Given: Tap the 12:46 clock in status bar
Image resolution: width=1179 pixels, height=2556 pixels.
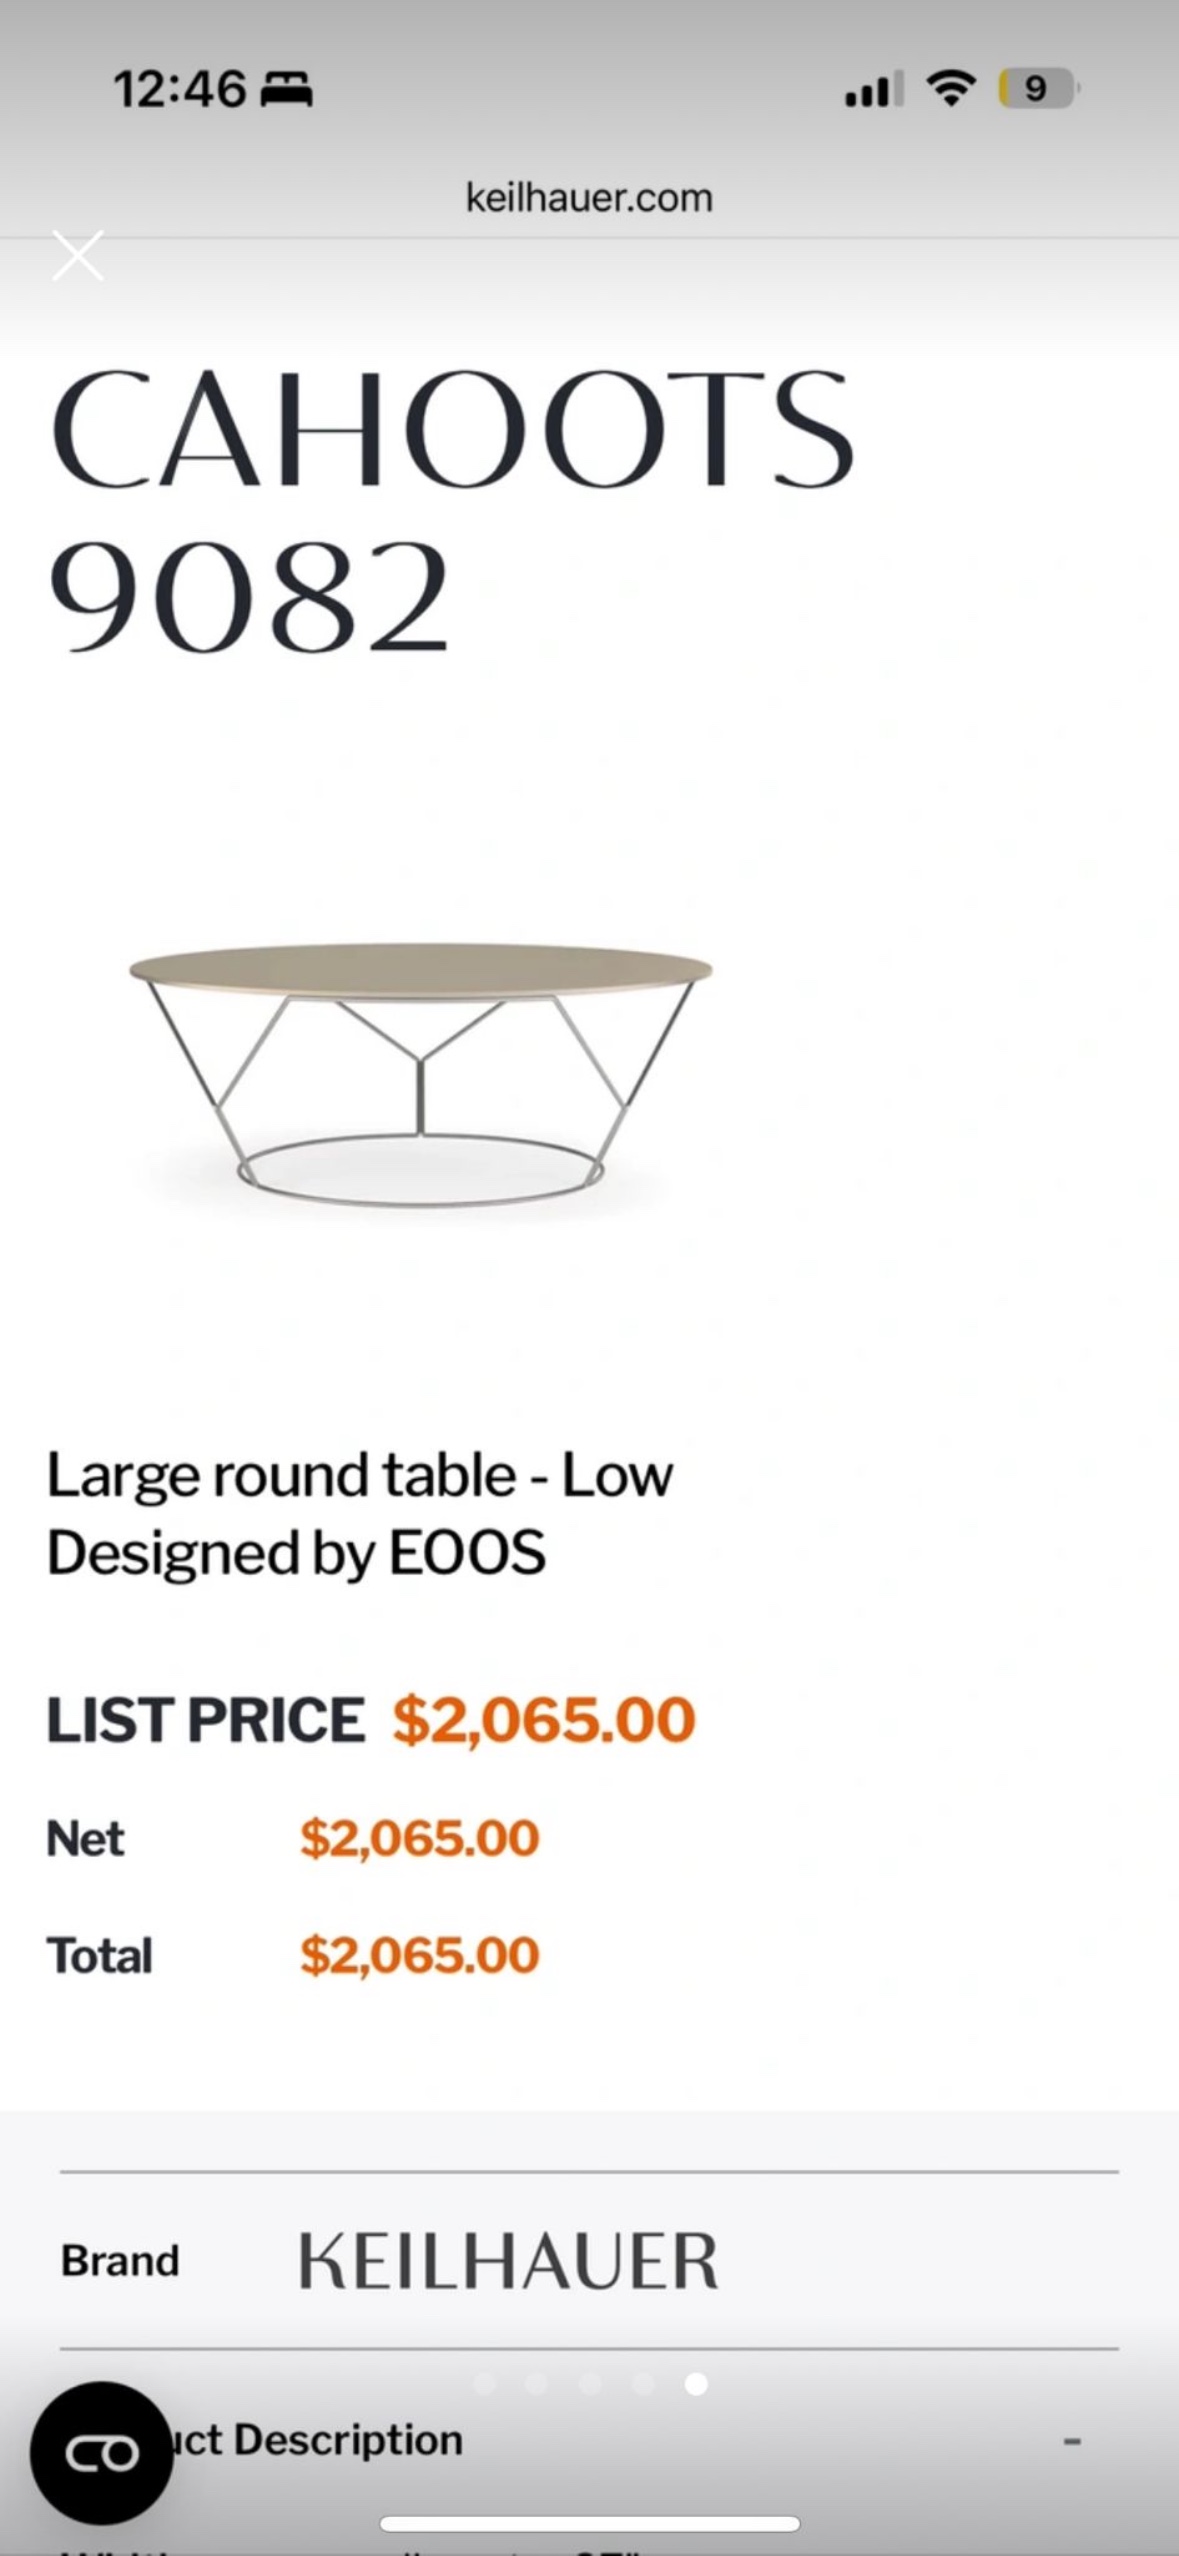Looking at the screenshot, I should pos(180,90).
